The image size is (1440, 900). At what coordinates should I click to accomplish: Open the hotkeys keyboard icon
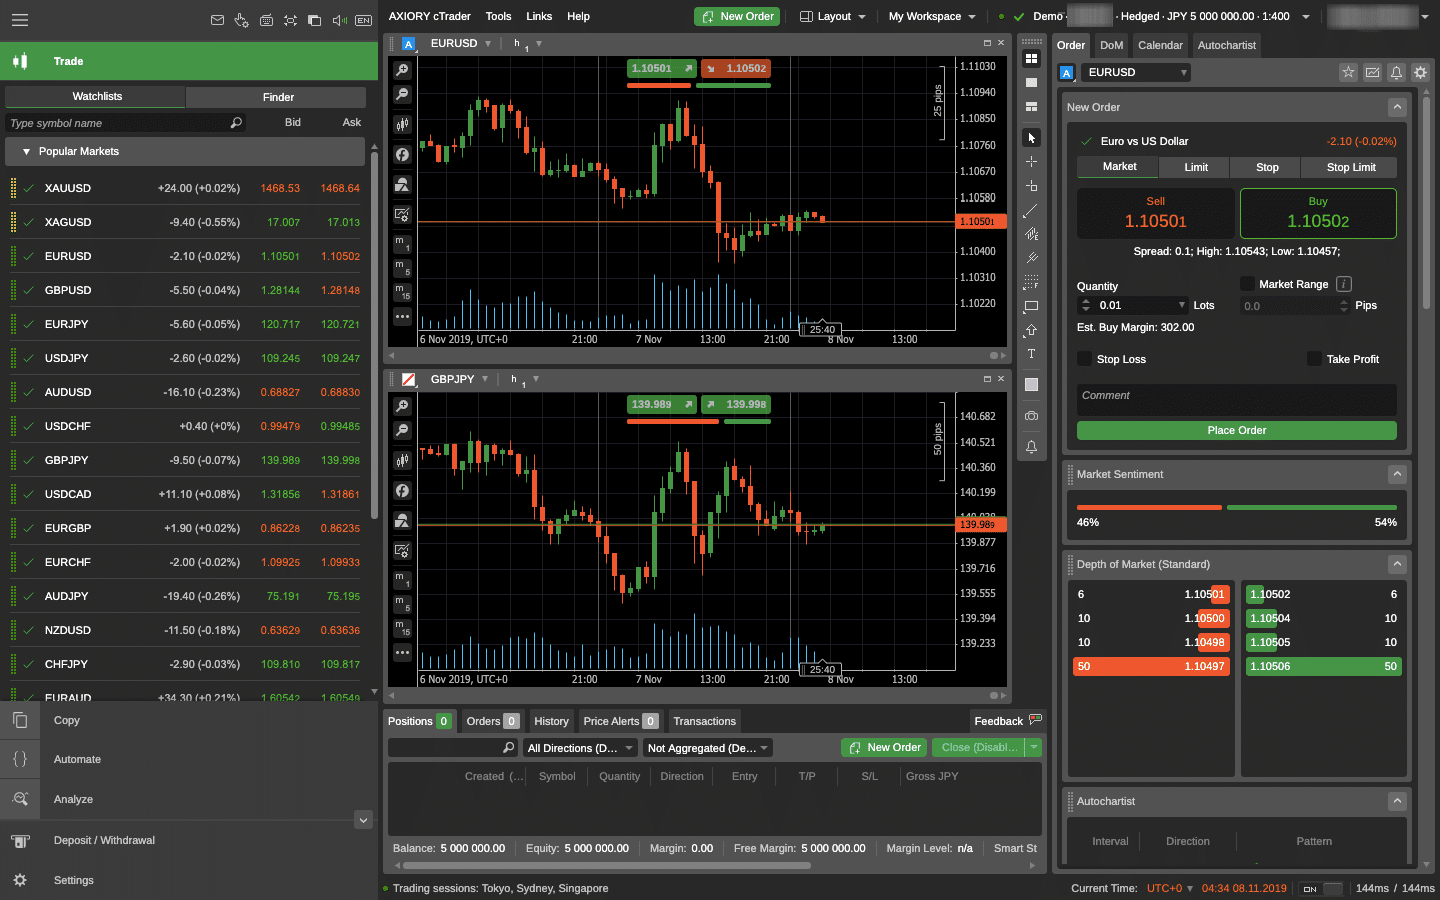click(266, 20)
